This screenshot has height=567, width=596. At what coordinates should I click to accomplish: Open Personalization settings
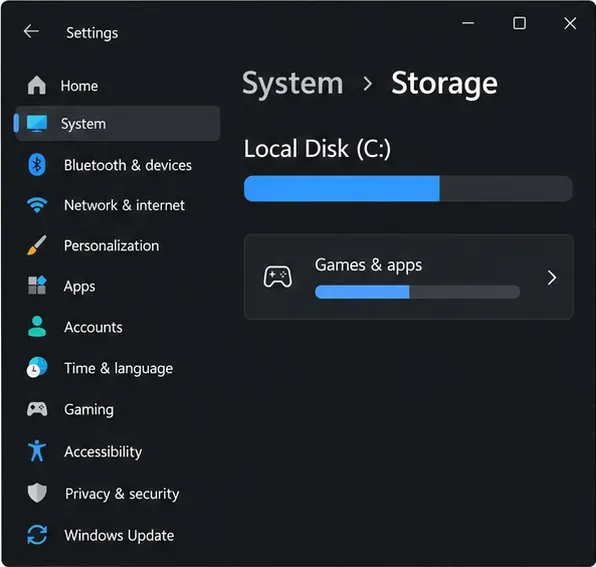[x=117, y=245]
